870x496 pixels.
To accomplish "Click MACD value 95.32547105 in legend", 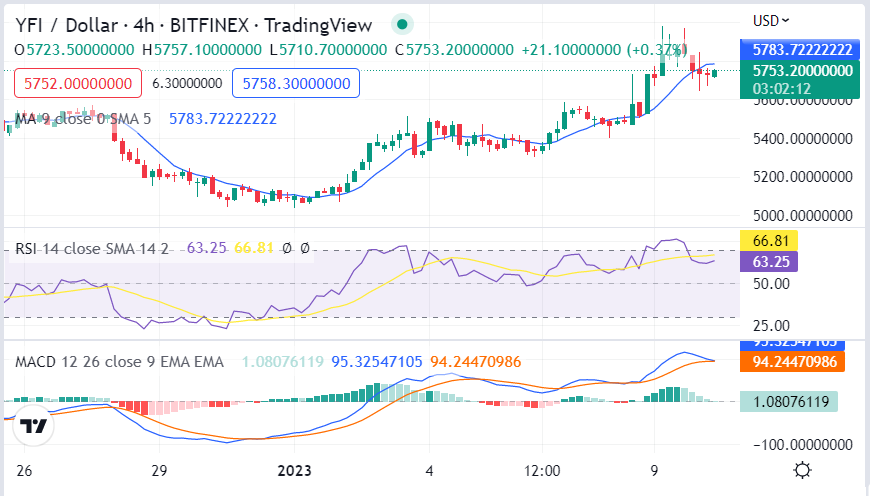I will (377, 362).
